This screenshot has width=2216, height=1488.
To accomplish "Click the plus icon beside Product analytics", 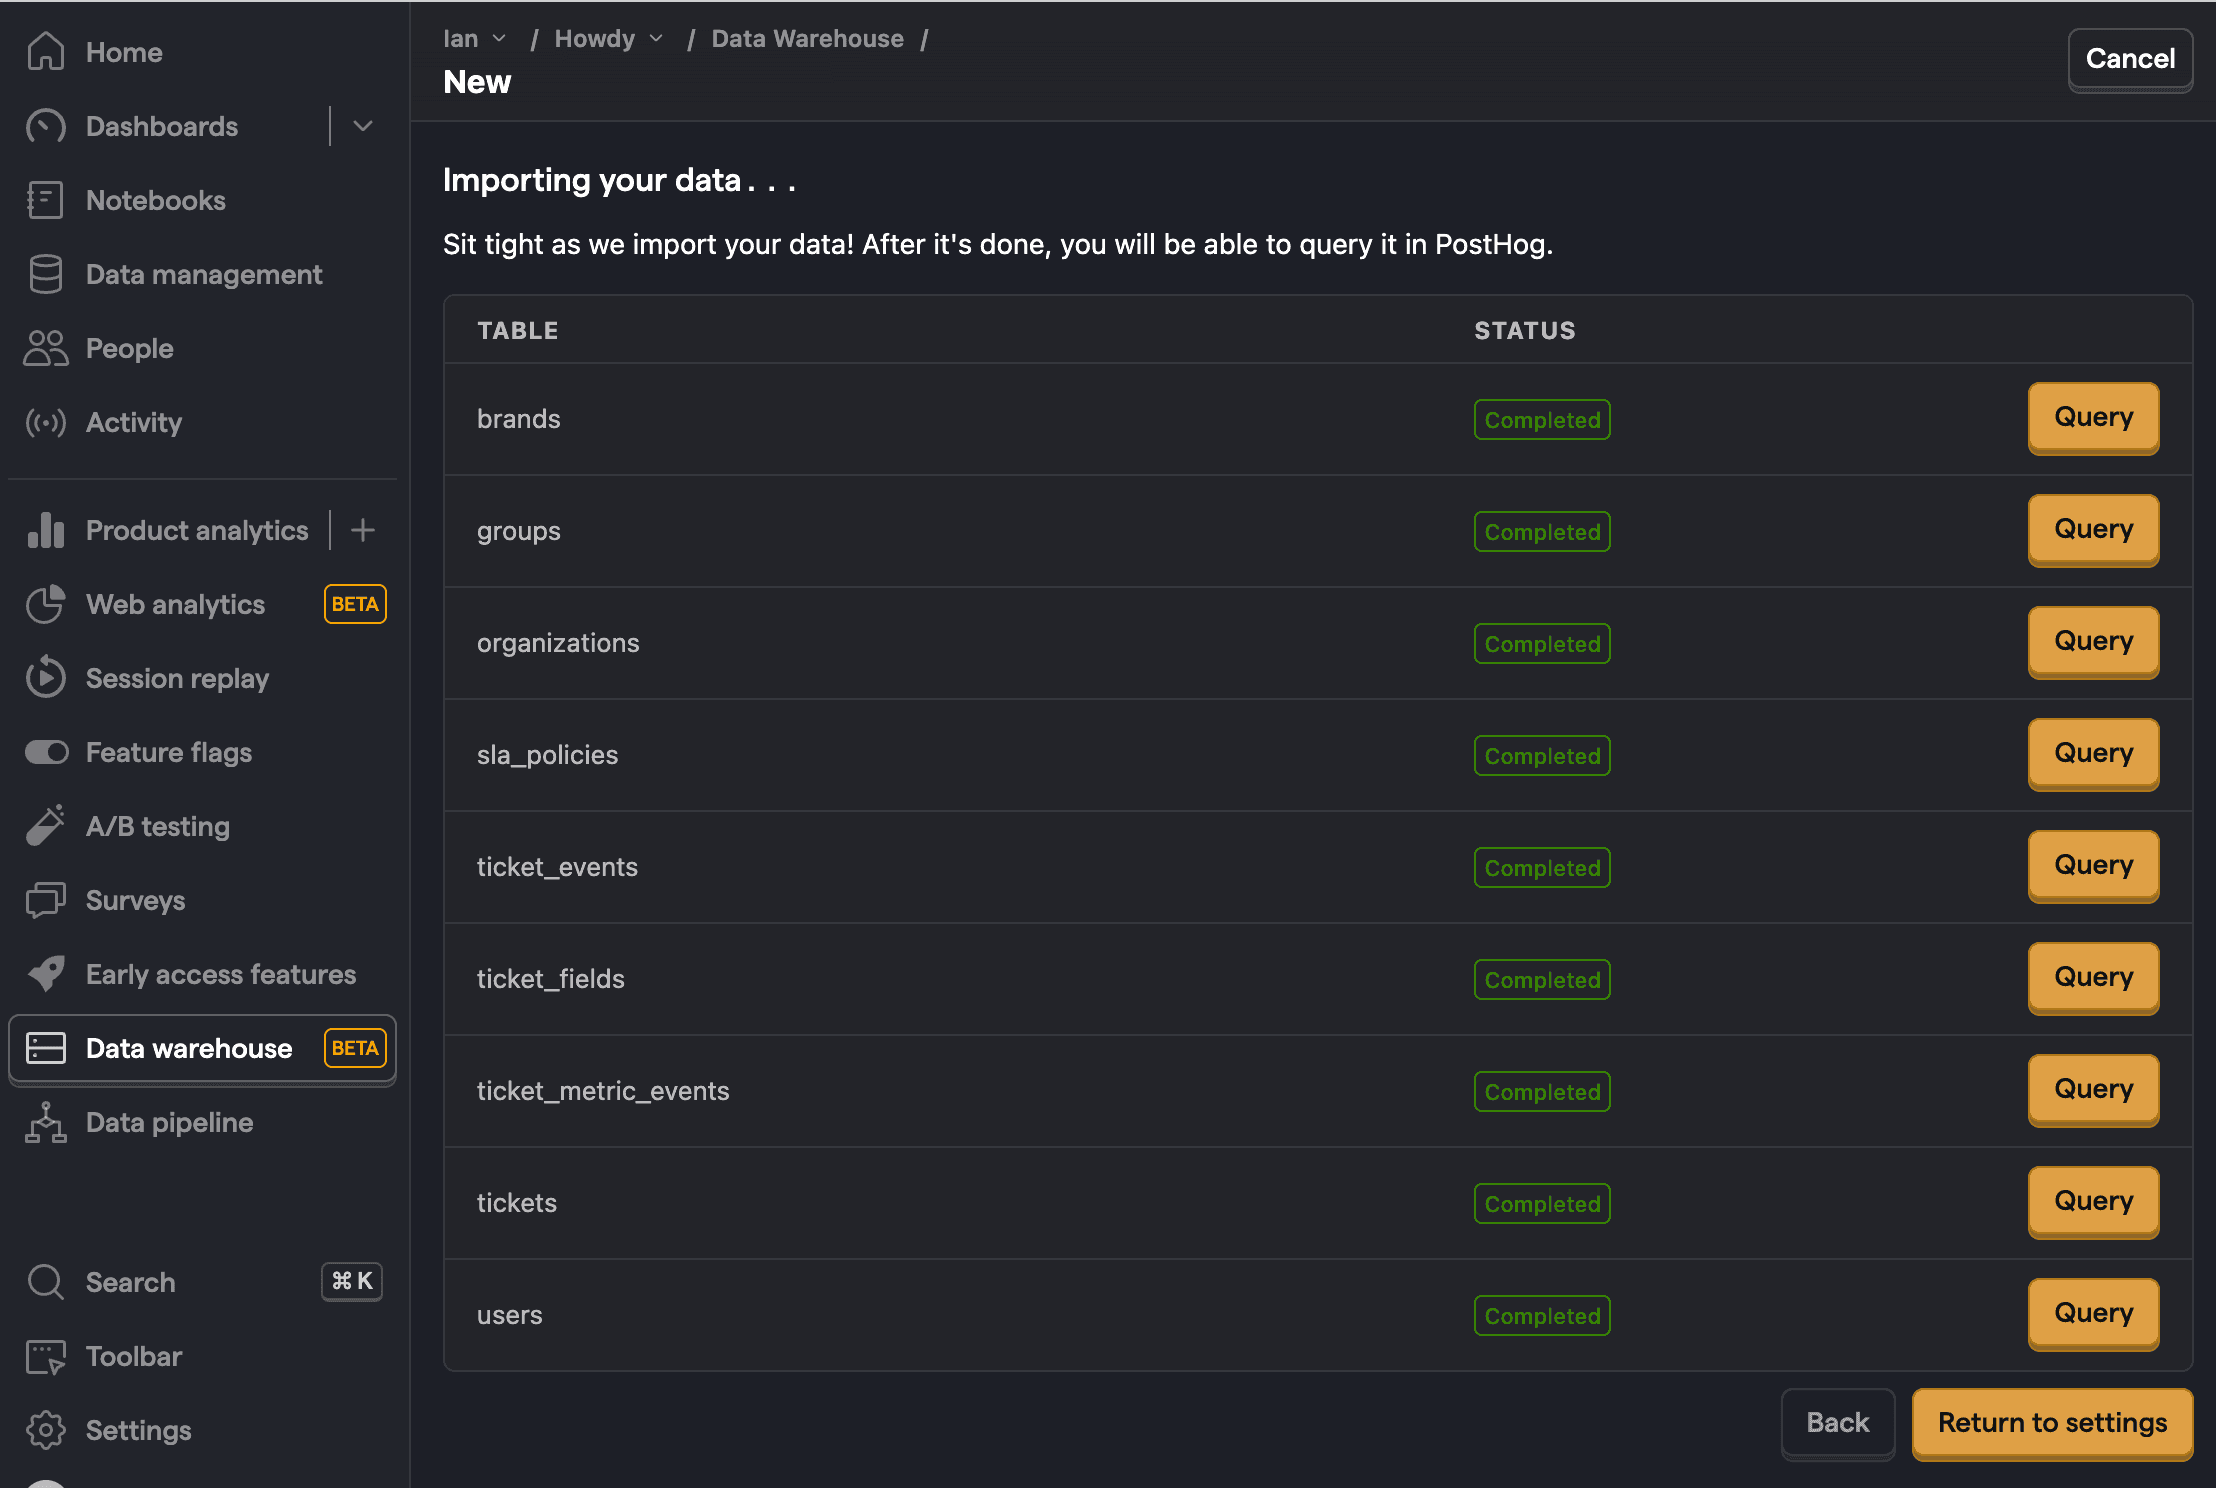I will pyautogui.click(x=363, y=530).
